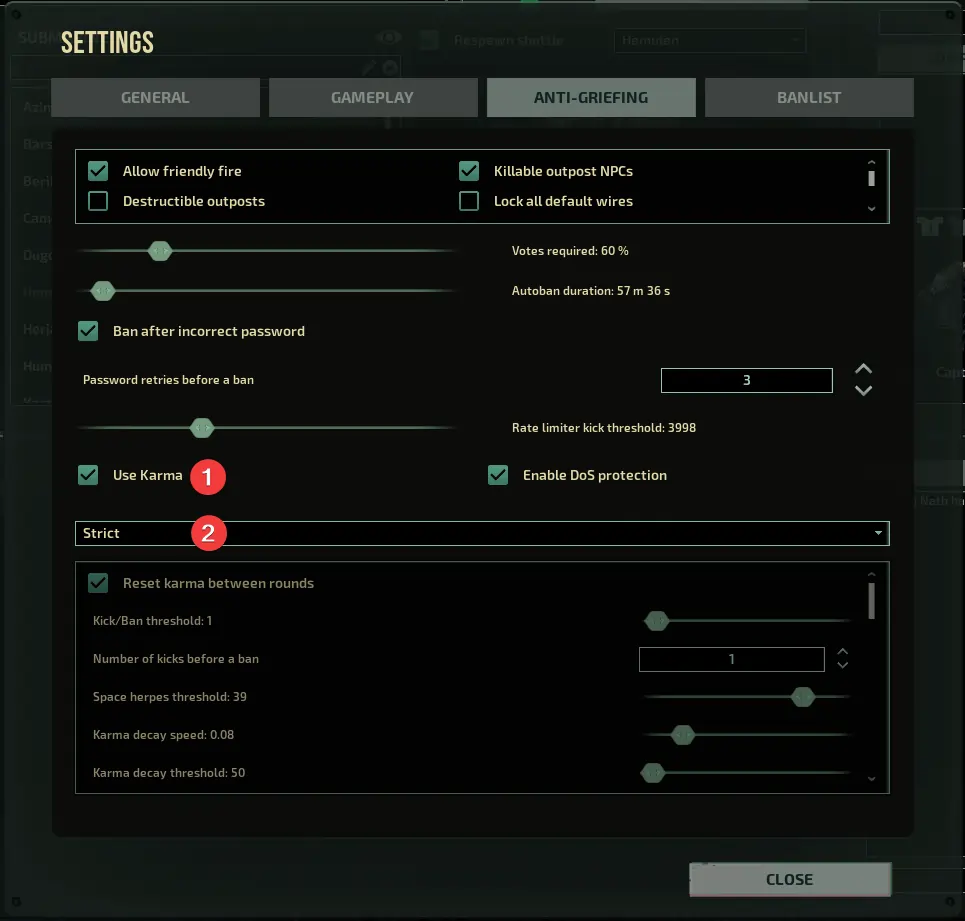Select the Anti-Griefing tab

(x=591, y=97)
